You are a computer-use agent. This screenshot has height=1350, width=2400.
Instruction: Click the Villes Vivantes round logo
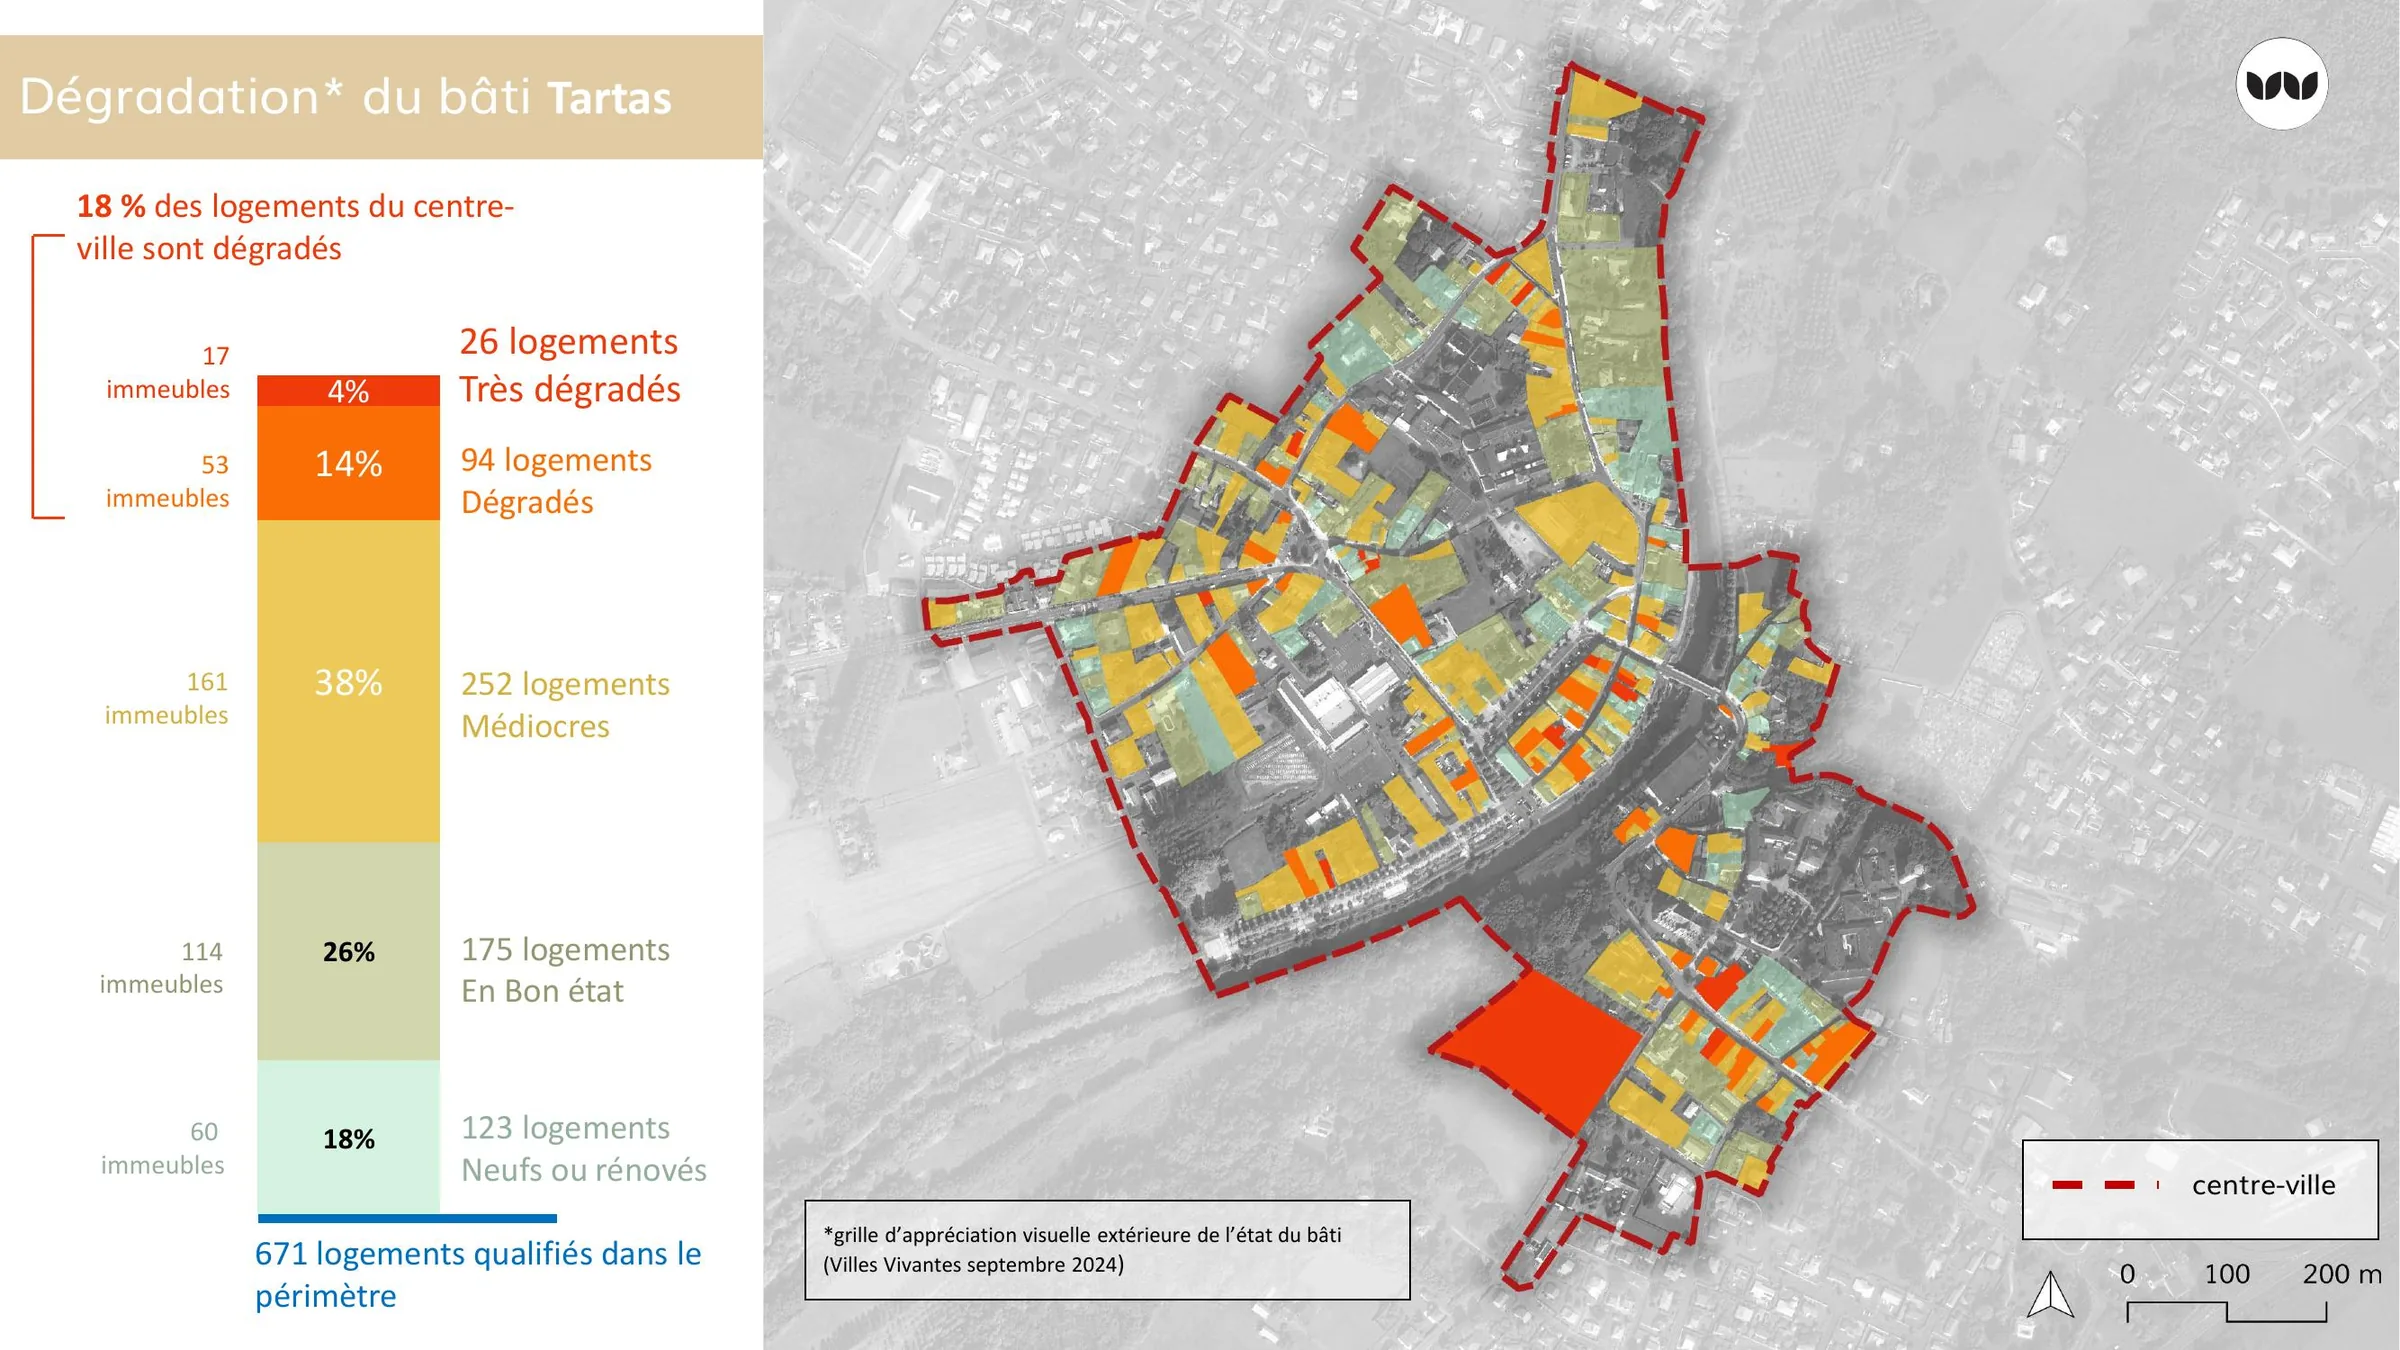pyautogui.click(x=2281, y=84)
